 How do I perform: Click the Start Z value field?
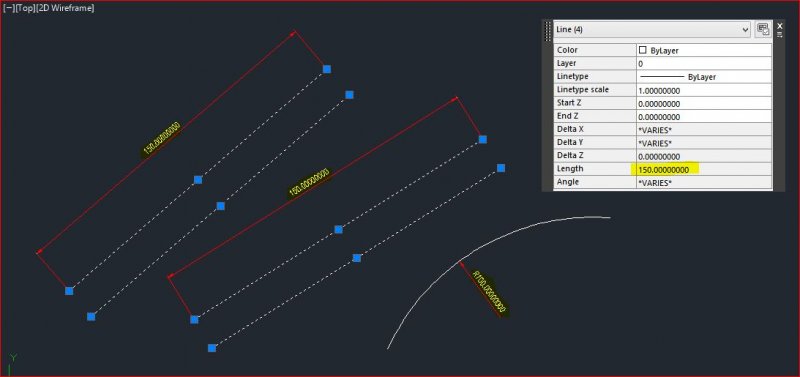704,103
